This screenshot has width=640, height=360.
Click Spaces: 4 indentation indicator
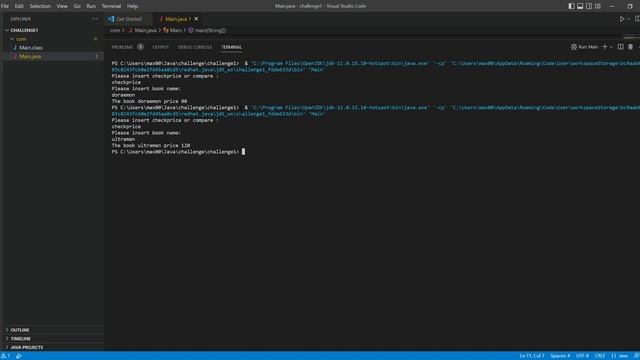click(560, 356)
